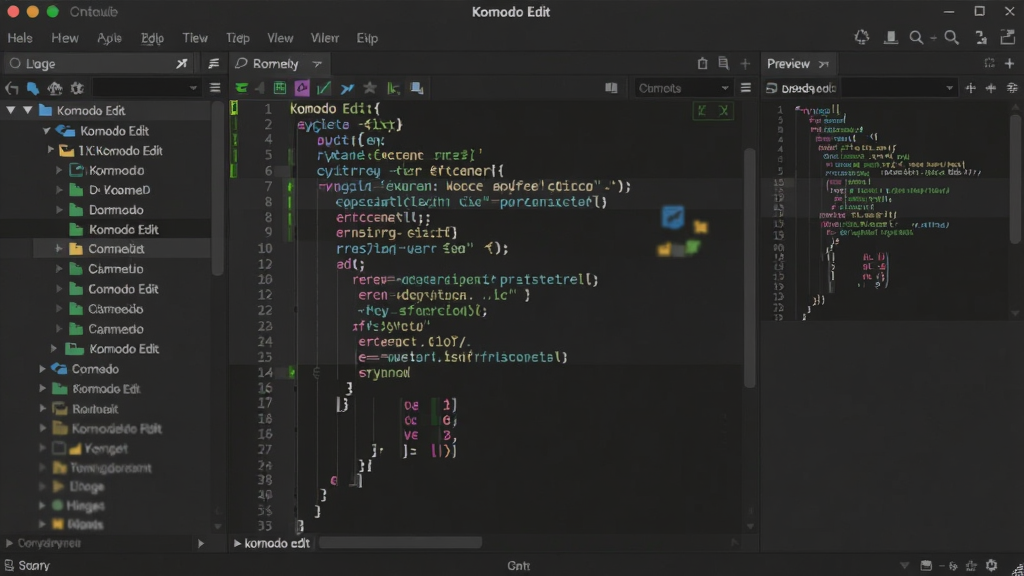Click the star icon in editor toolbar
The image size is (1024, 576).
[x=370, y=88]
